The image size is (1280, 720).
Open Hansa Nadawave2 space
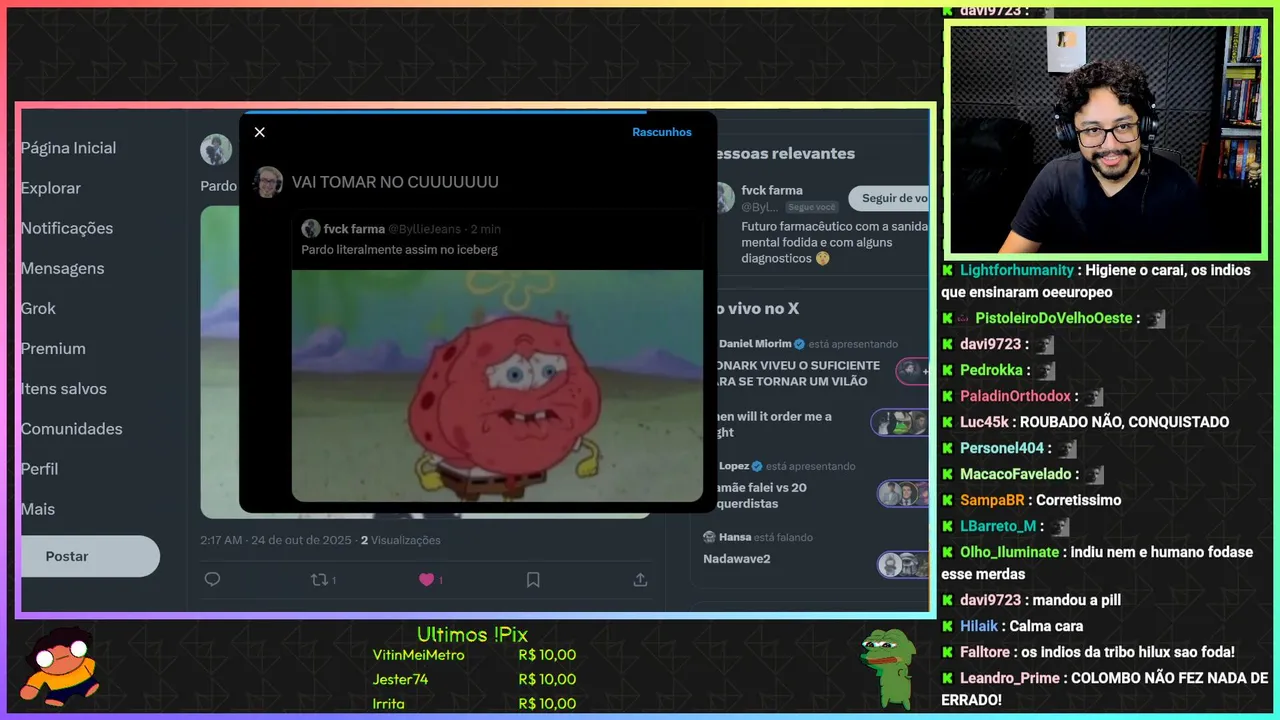[x=737, y=558]
